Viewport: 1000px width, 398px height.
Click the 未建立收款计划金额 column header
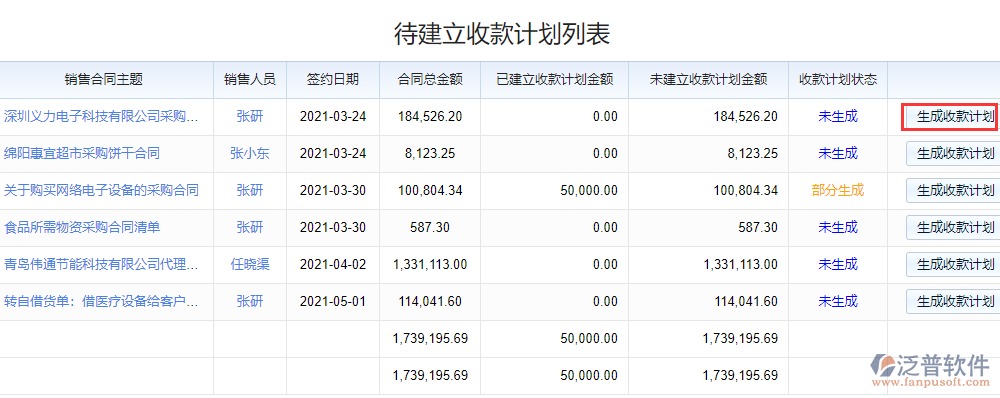coord(708,80)
